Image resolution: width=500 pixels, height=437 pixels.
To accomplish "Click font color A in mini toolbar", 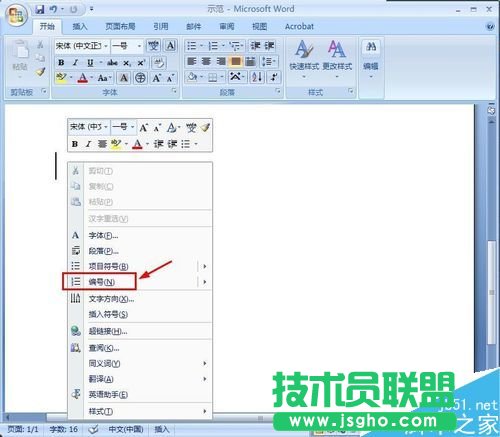I will tap(137, 144).
